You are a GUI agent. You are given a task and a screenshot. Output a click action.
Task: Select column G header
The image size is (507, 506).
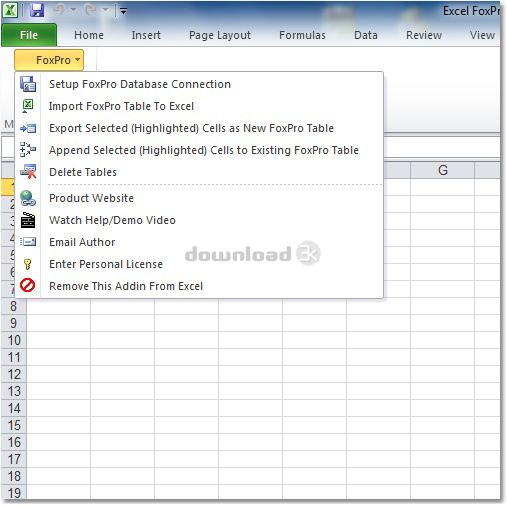tap(442, 170)
